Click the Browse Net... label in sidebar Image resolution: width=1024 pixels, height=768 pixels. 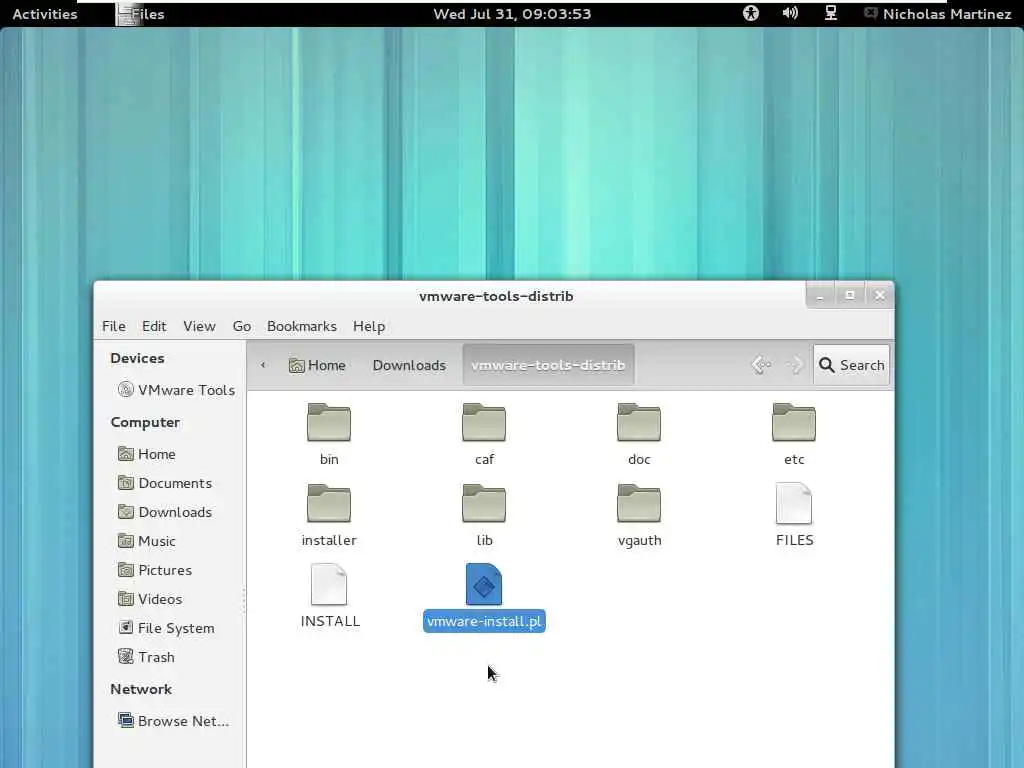click(x=183, y=721)
